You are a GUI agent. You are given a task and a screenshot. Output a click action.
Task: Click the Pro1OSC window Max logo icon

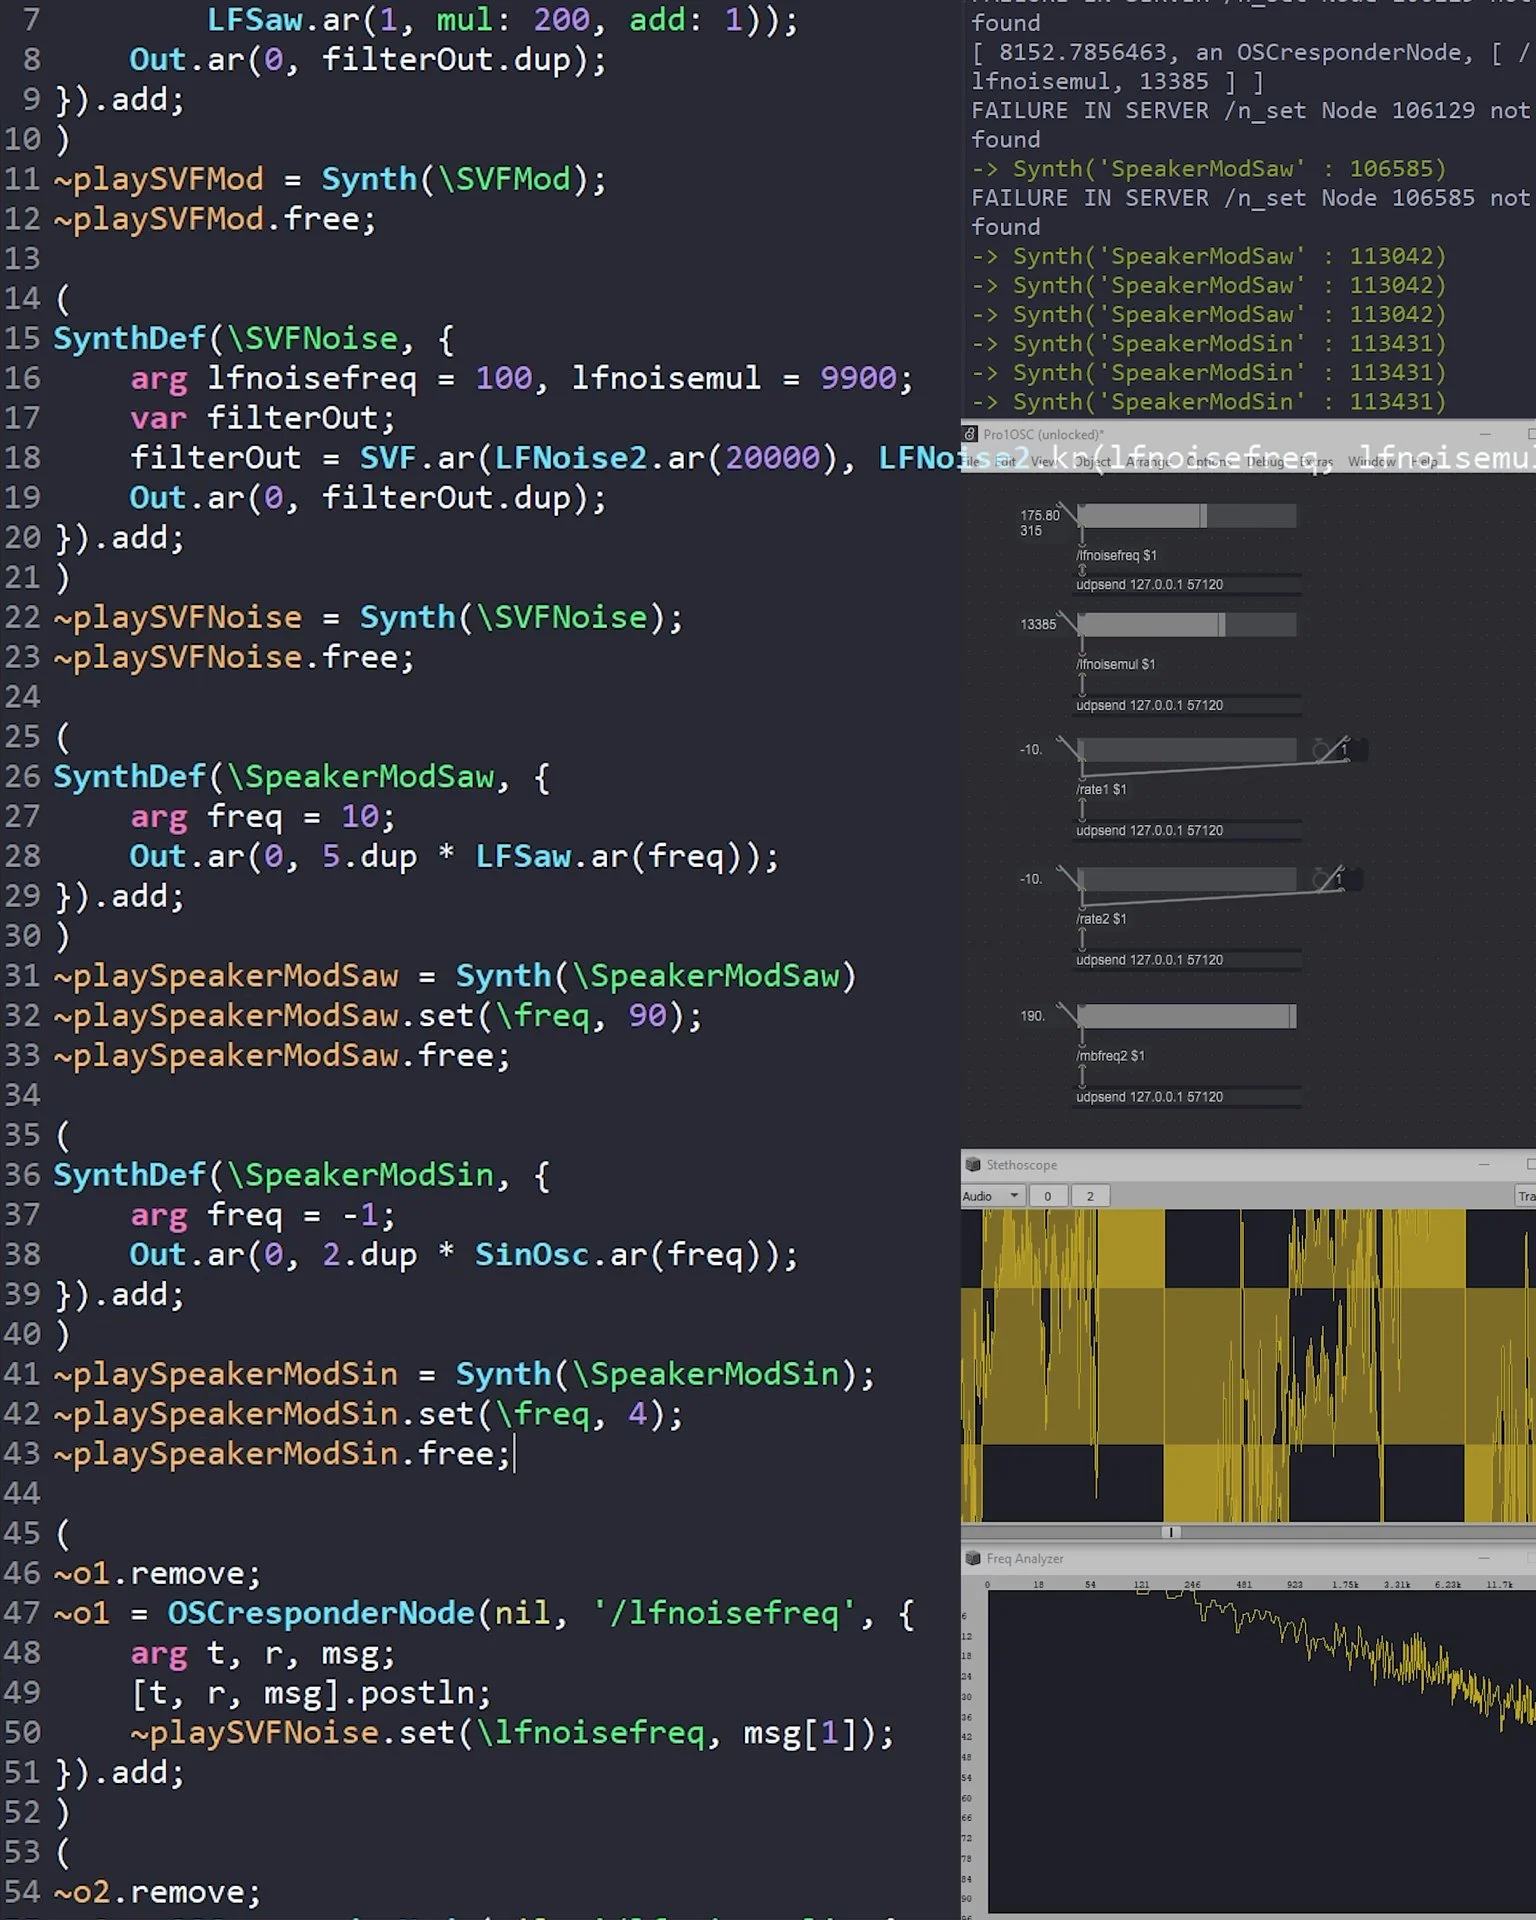point(969,434)
